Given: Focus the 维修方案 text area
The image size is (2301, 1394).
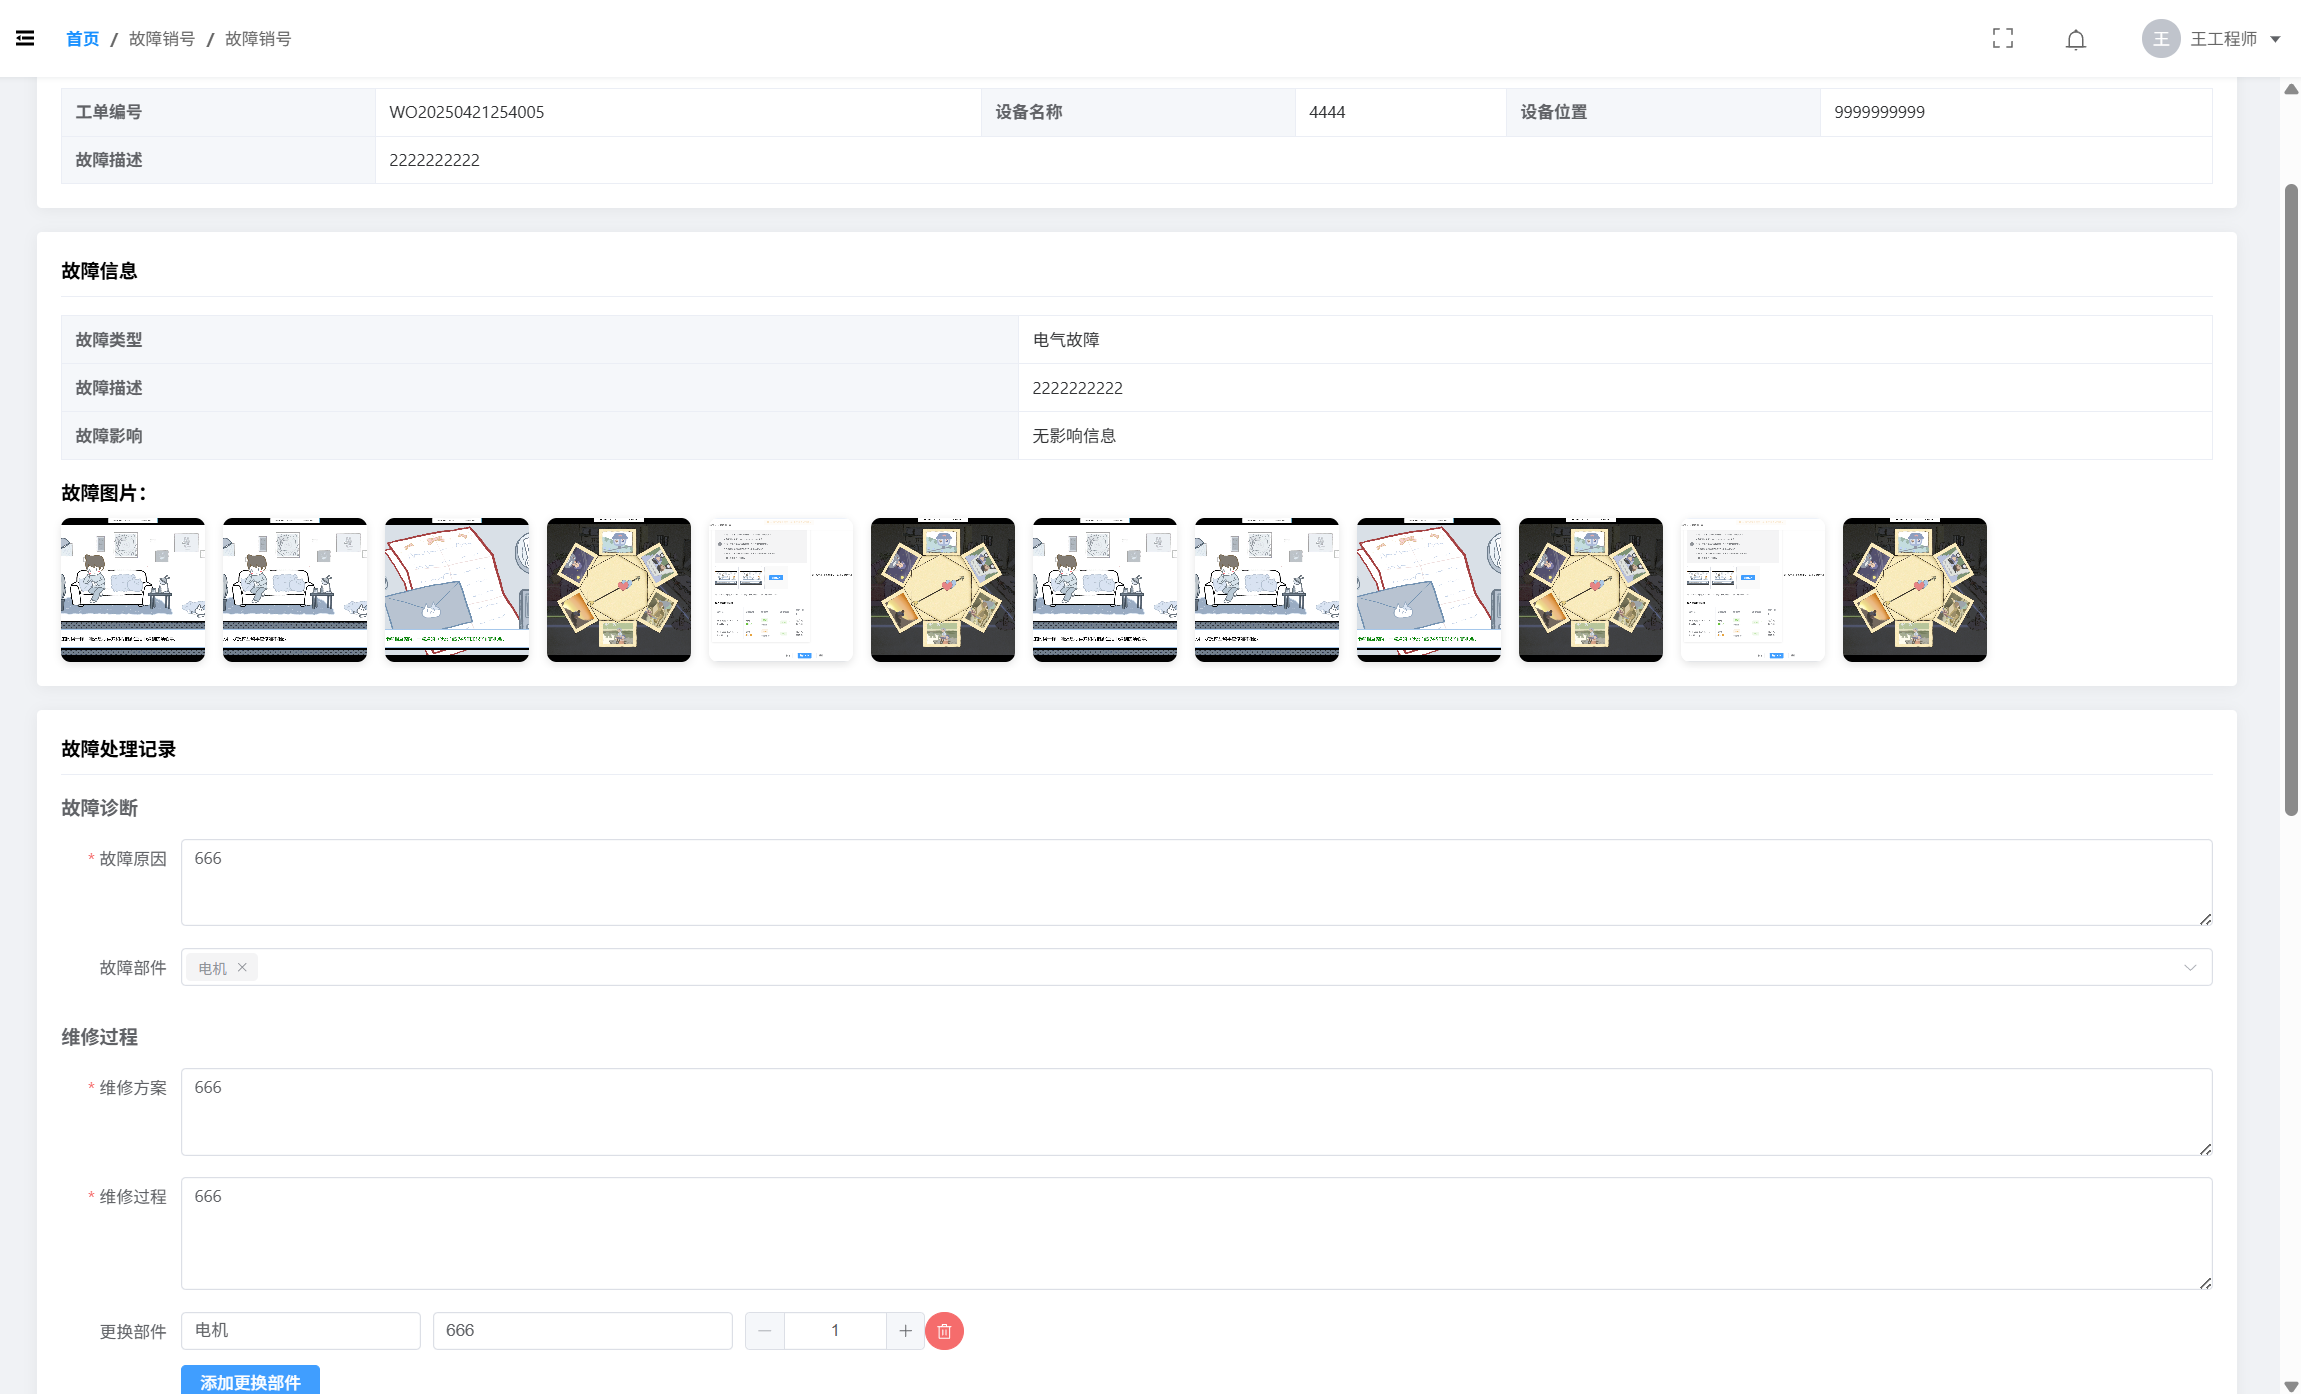Looking at the screenshot, I should tap(1195, 1111).
